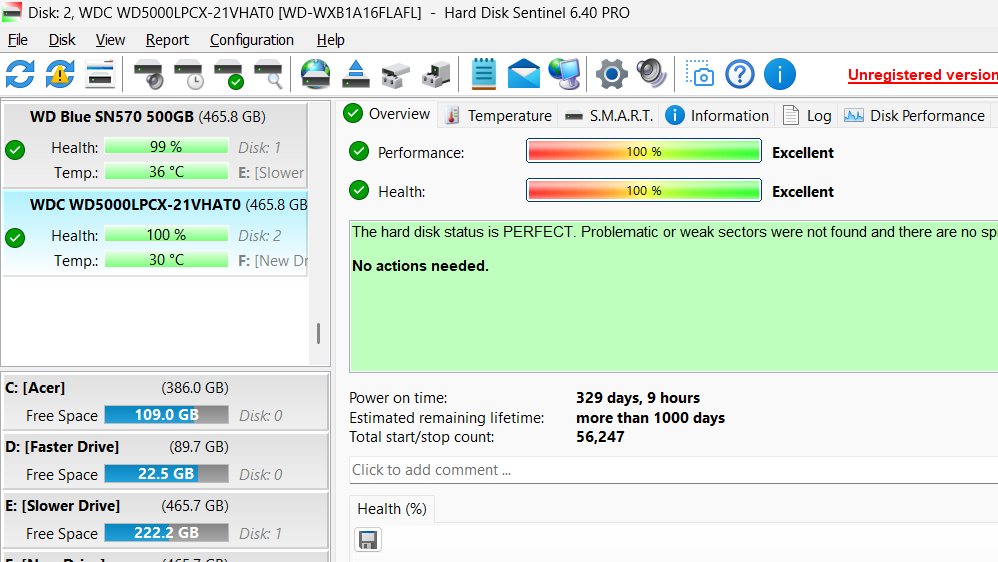
Task: Select the Health (%) graph tab
Action: pos(391,509)
